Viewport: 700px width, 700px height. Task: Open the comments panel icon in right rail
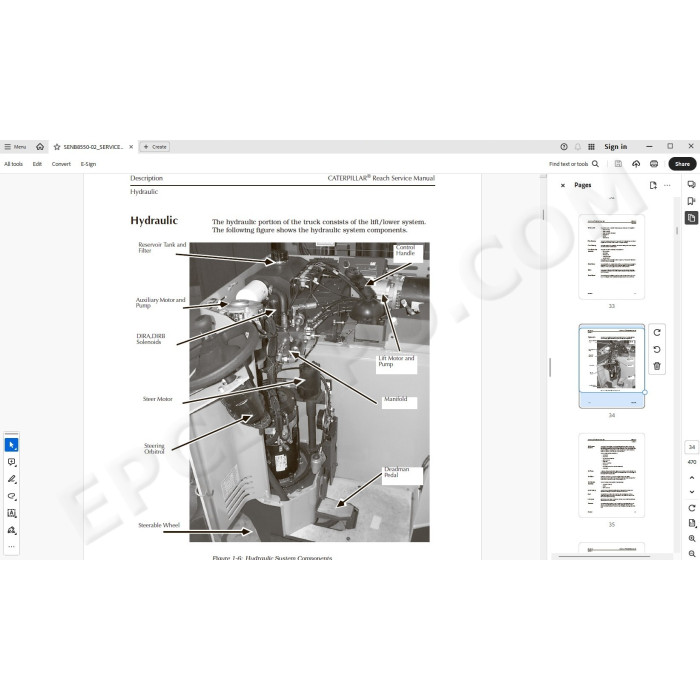pos(691,184)
